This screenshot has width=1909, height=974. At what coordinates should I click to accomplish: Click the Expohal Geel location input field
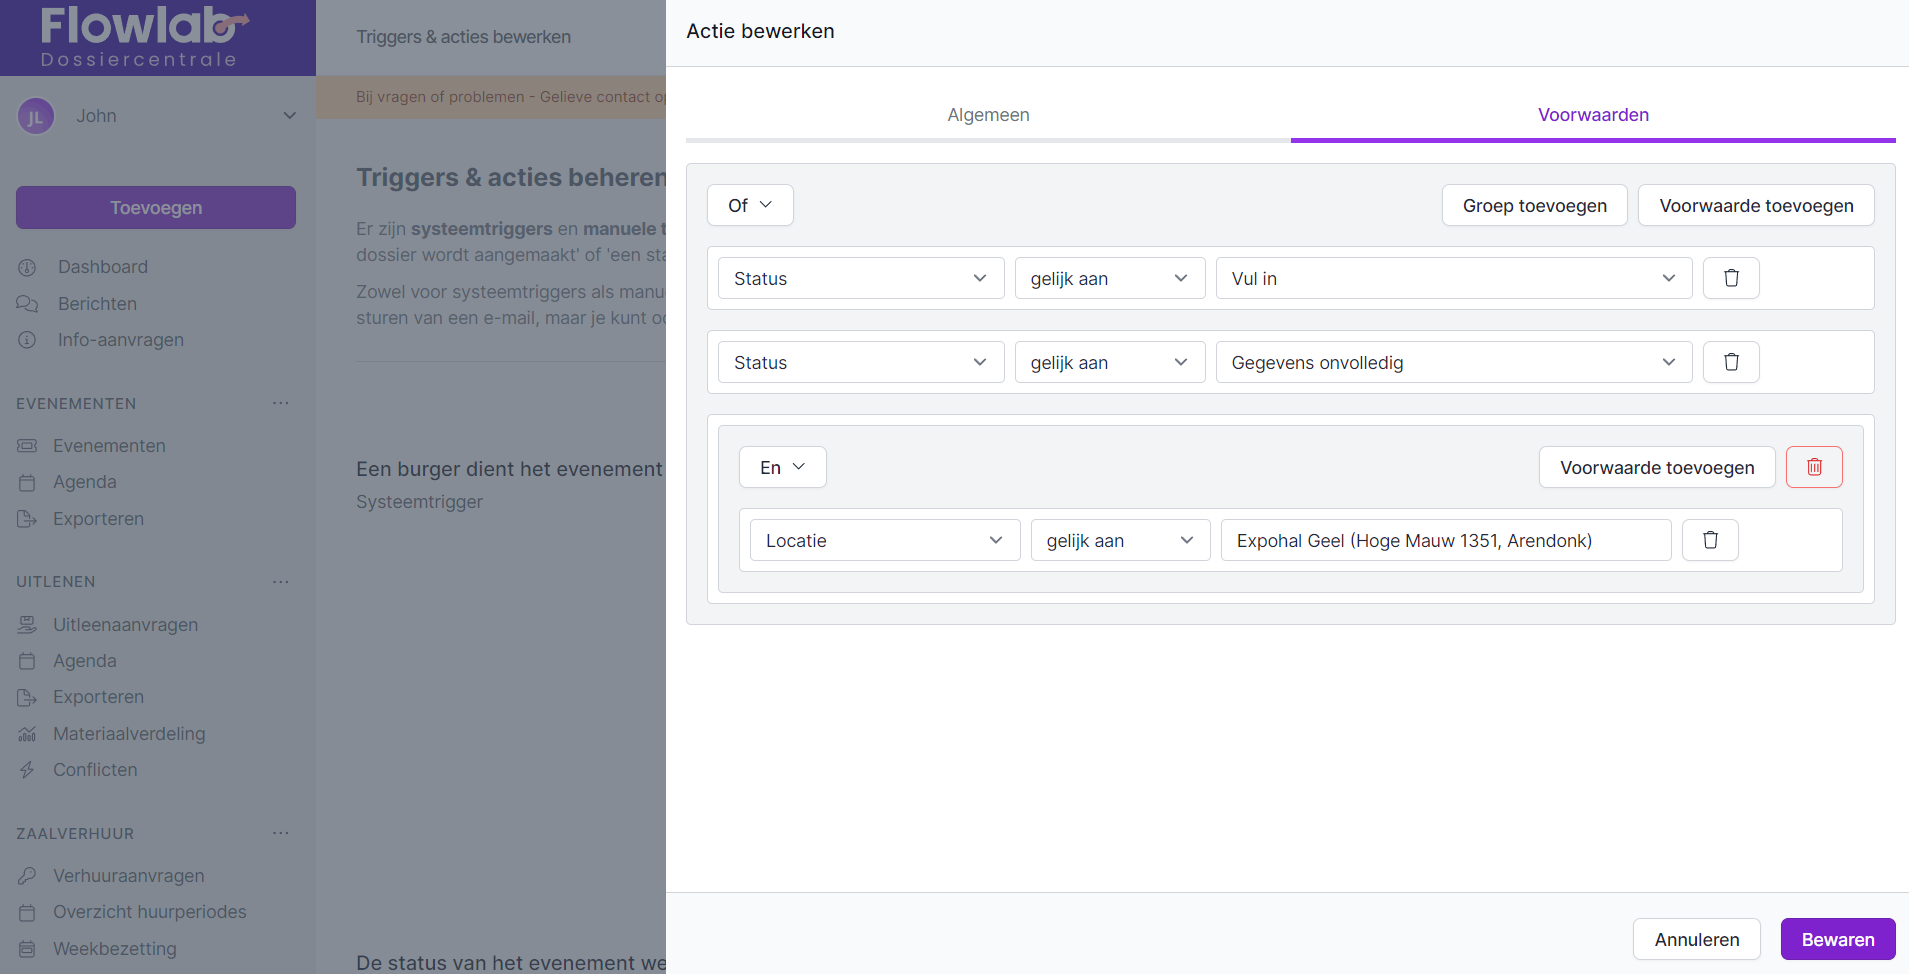(1445, 540)
